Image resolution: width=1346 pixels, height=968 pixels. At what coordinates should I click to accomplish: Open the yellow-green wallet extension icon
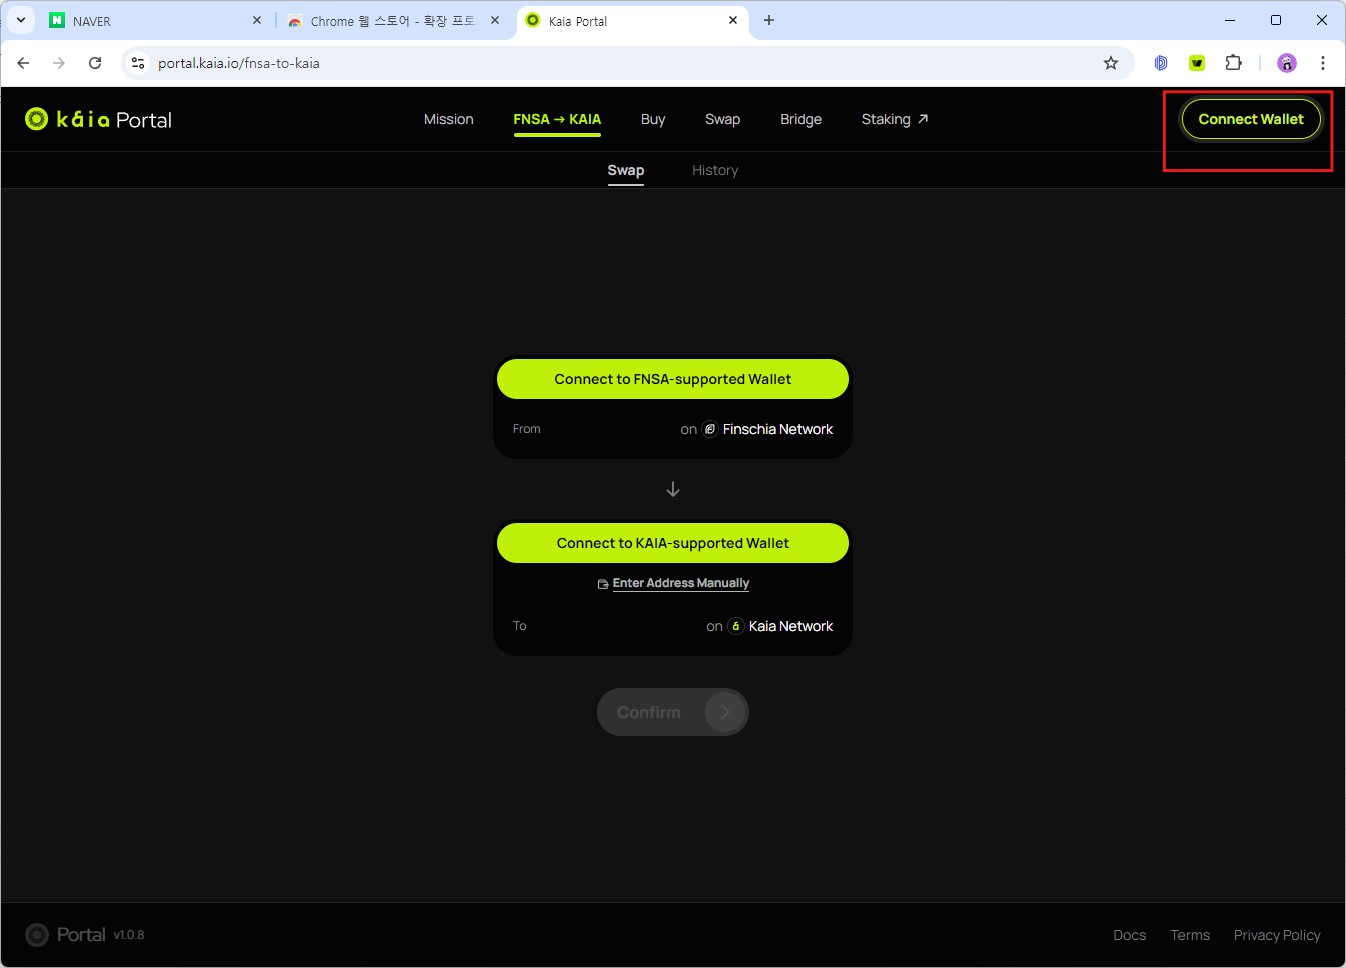click(1197, 63)
